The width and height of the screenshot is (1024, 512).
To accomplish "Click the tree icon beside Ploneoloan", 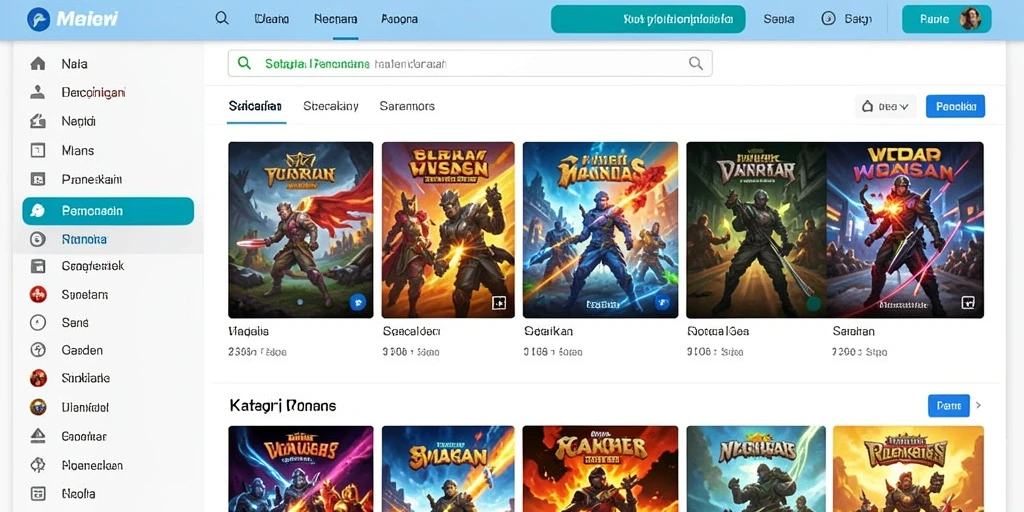I will click(38, 465).
